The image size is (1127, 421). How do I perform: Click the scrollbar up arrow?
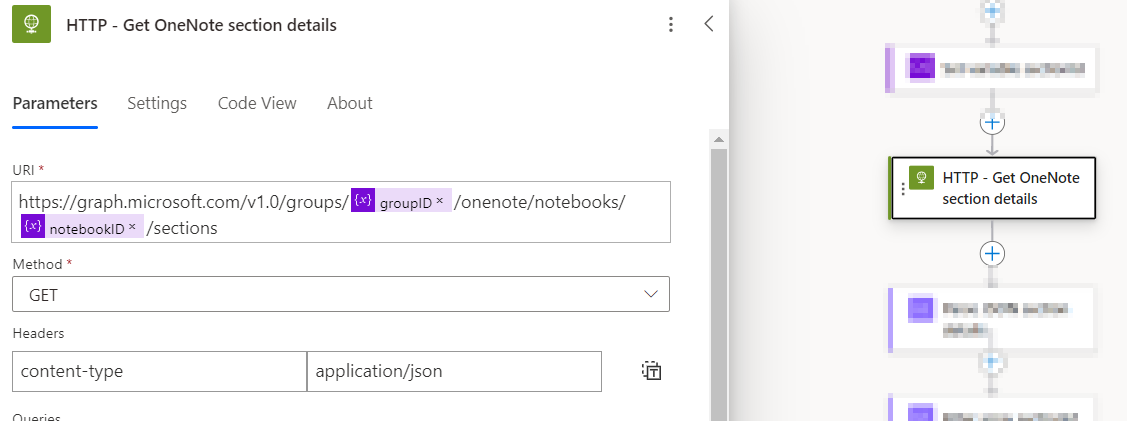click(x=719, y=139)
